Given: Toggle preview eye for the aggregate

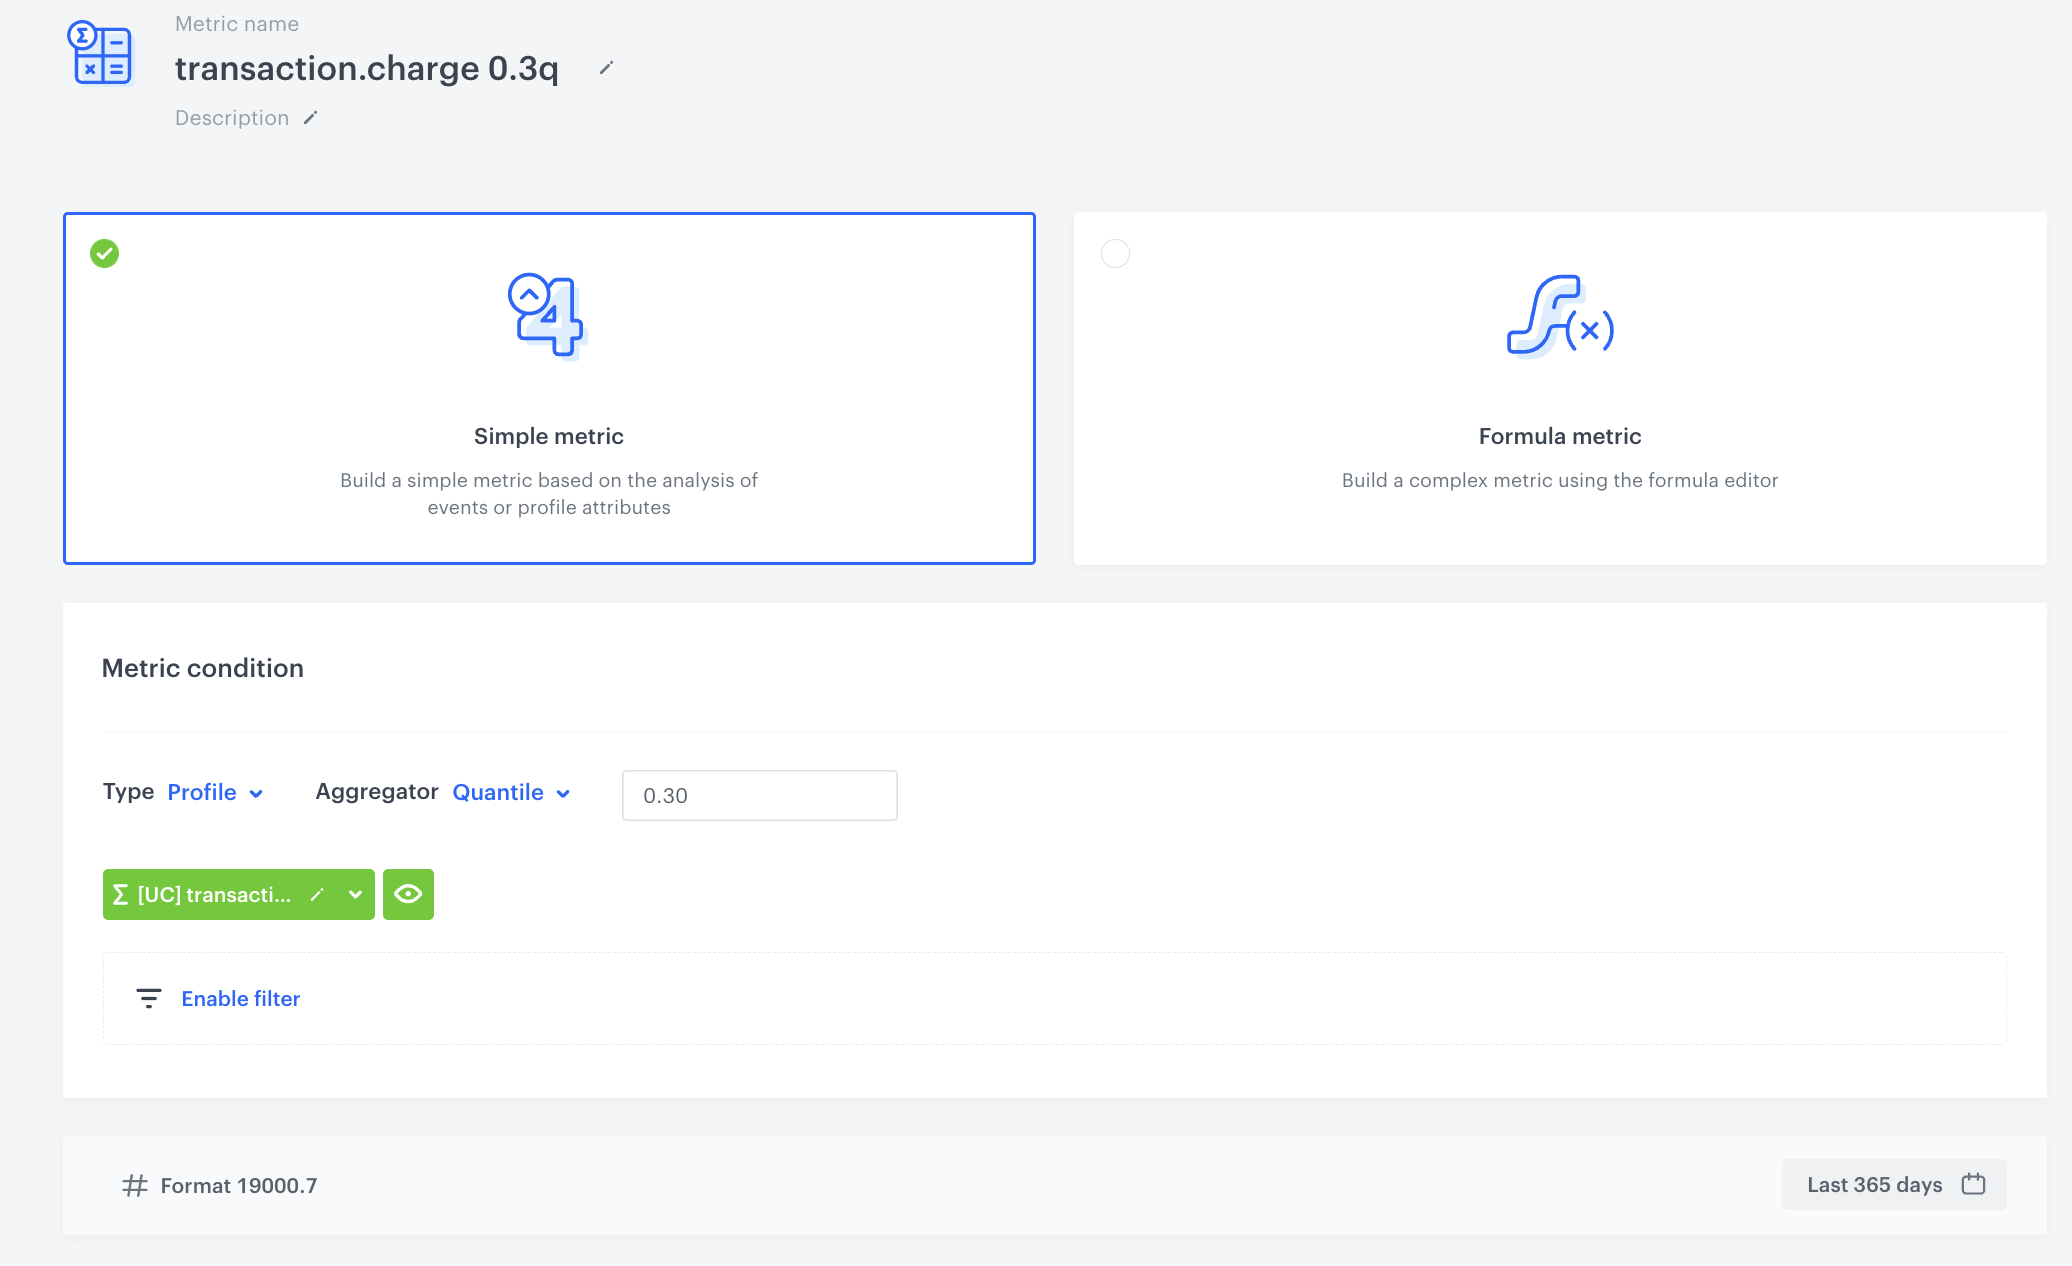Looking at the screenshot, I should 408,894.
